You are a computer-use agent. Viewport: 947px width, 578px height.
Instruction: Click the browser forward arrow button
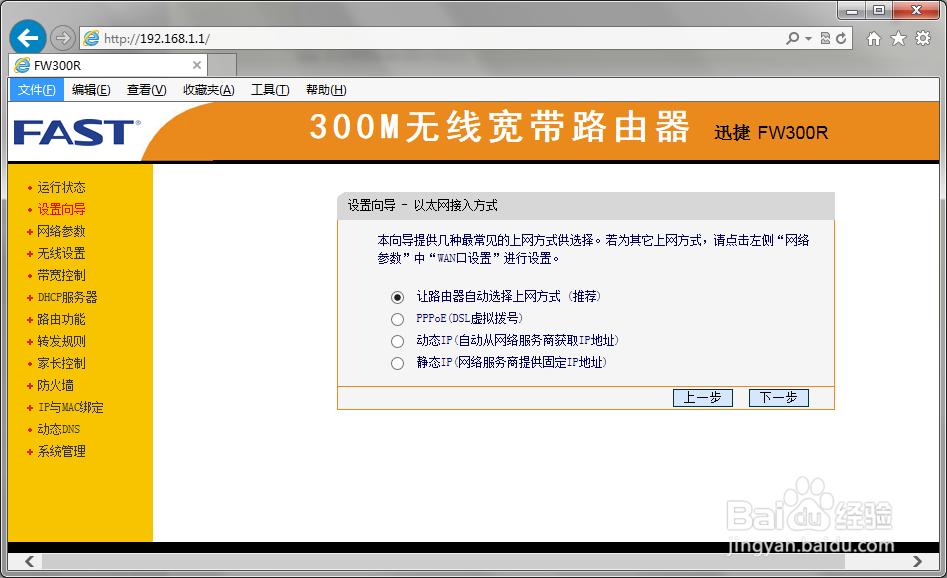coord(62,39)
